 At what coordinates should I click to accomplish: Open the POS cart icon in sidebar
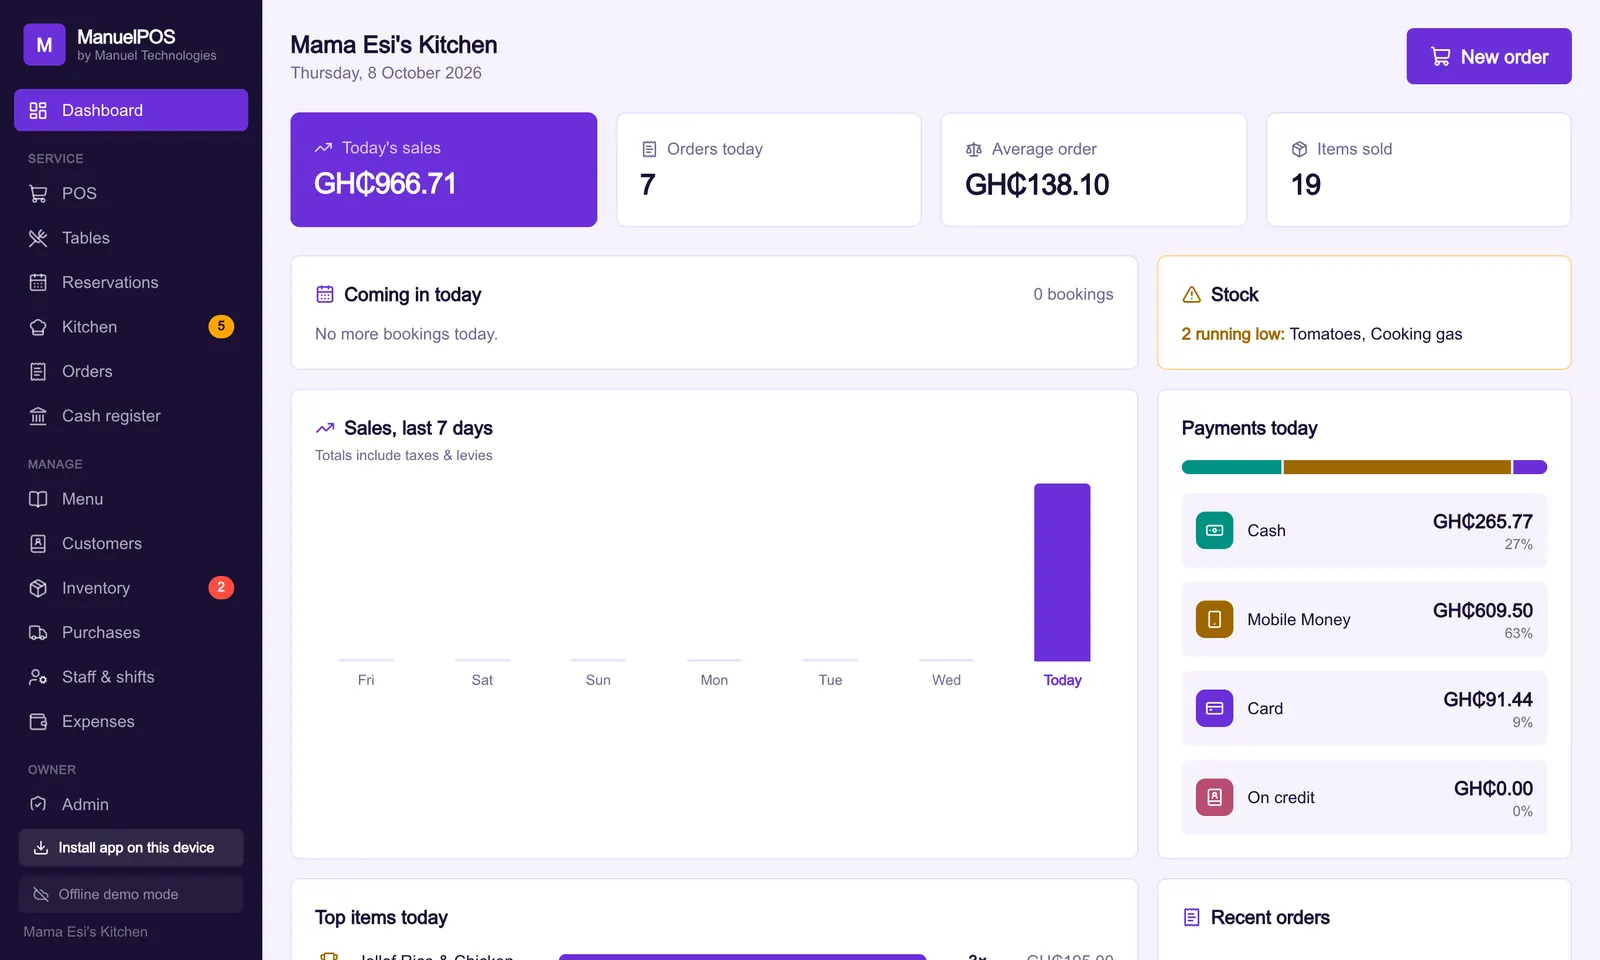[38, 194]
